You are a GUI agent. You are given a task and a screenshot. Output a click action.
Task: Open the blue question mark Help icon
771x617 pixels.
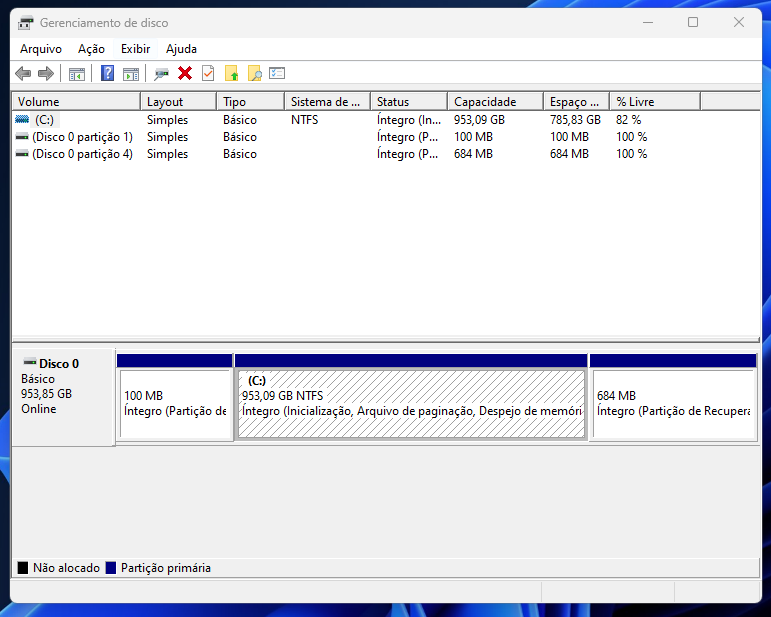click(x=107, y=73)
